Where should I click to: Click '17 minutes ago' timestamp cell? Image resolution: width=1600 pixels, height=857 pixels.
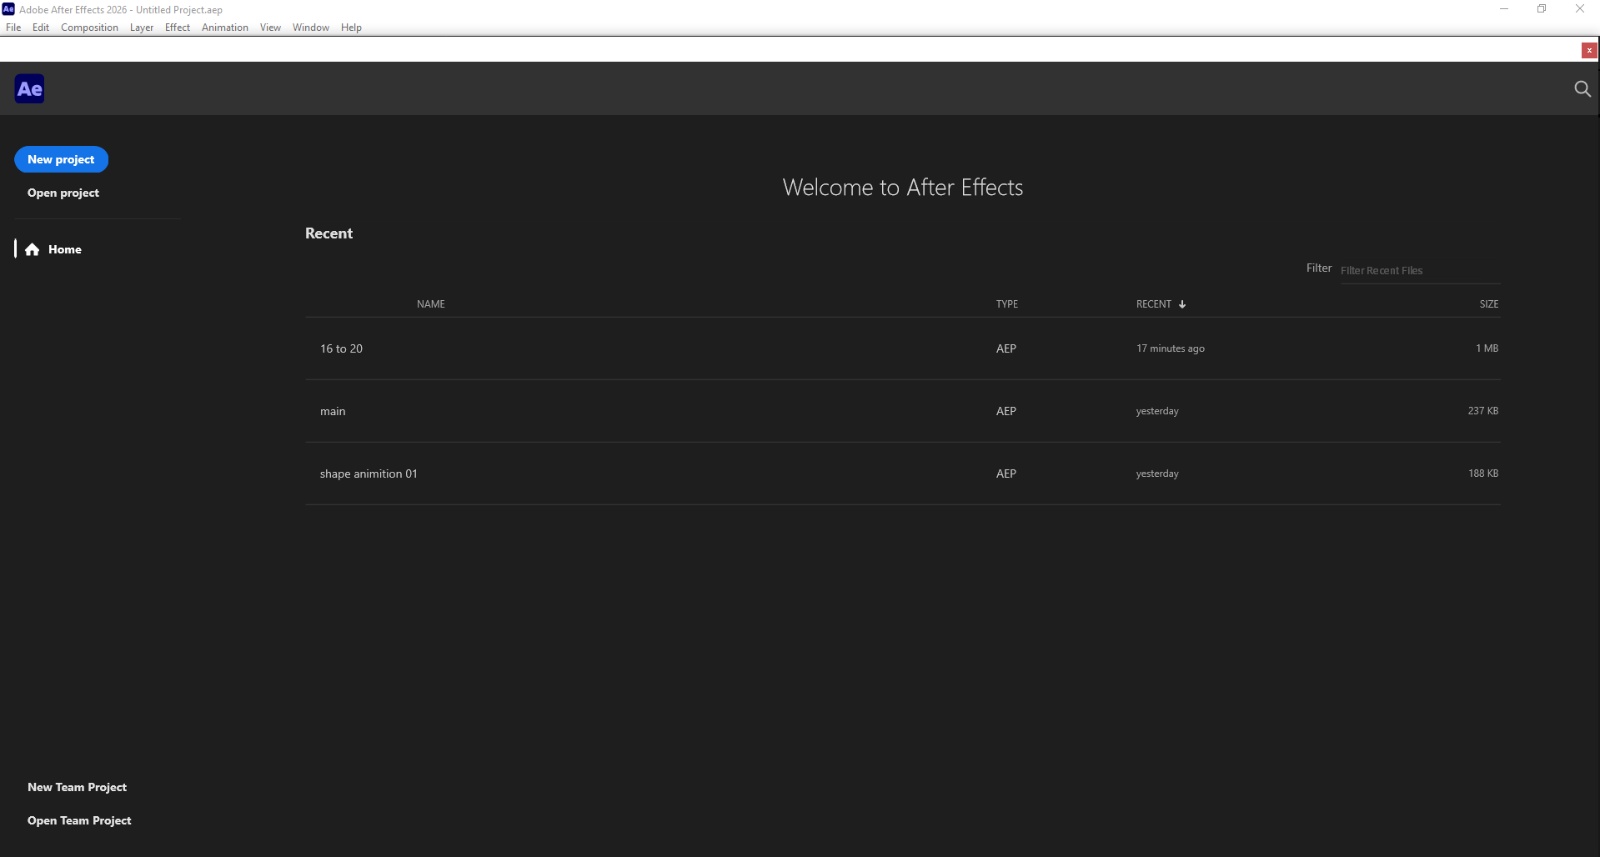(x=1170, y=349)
